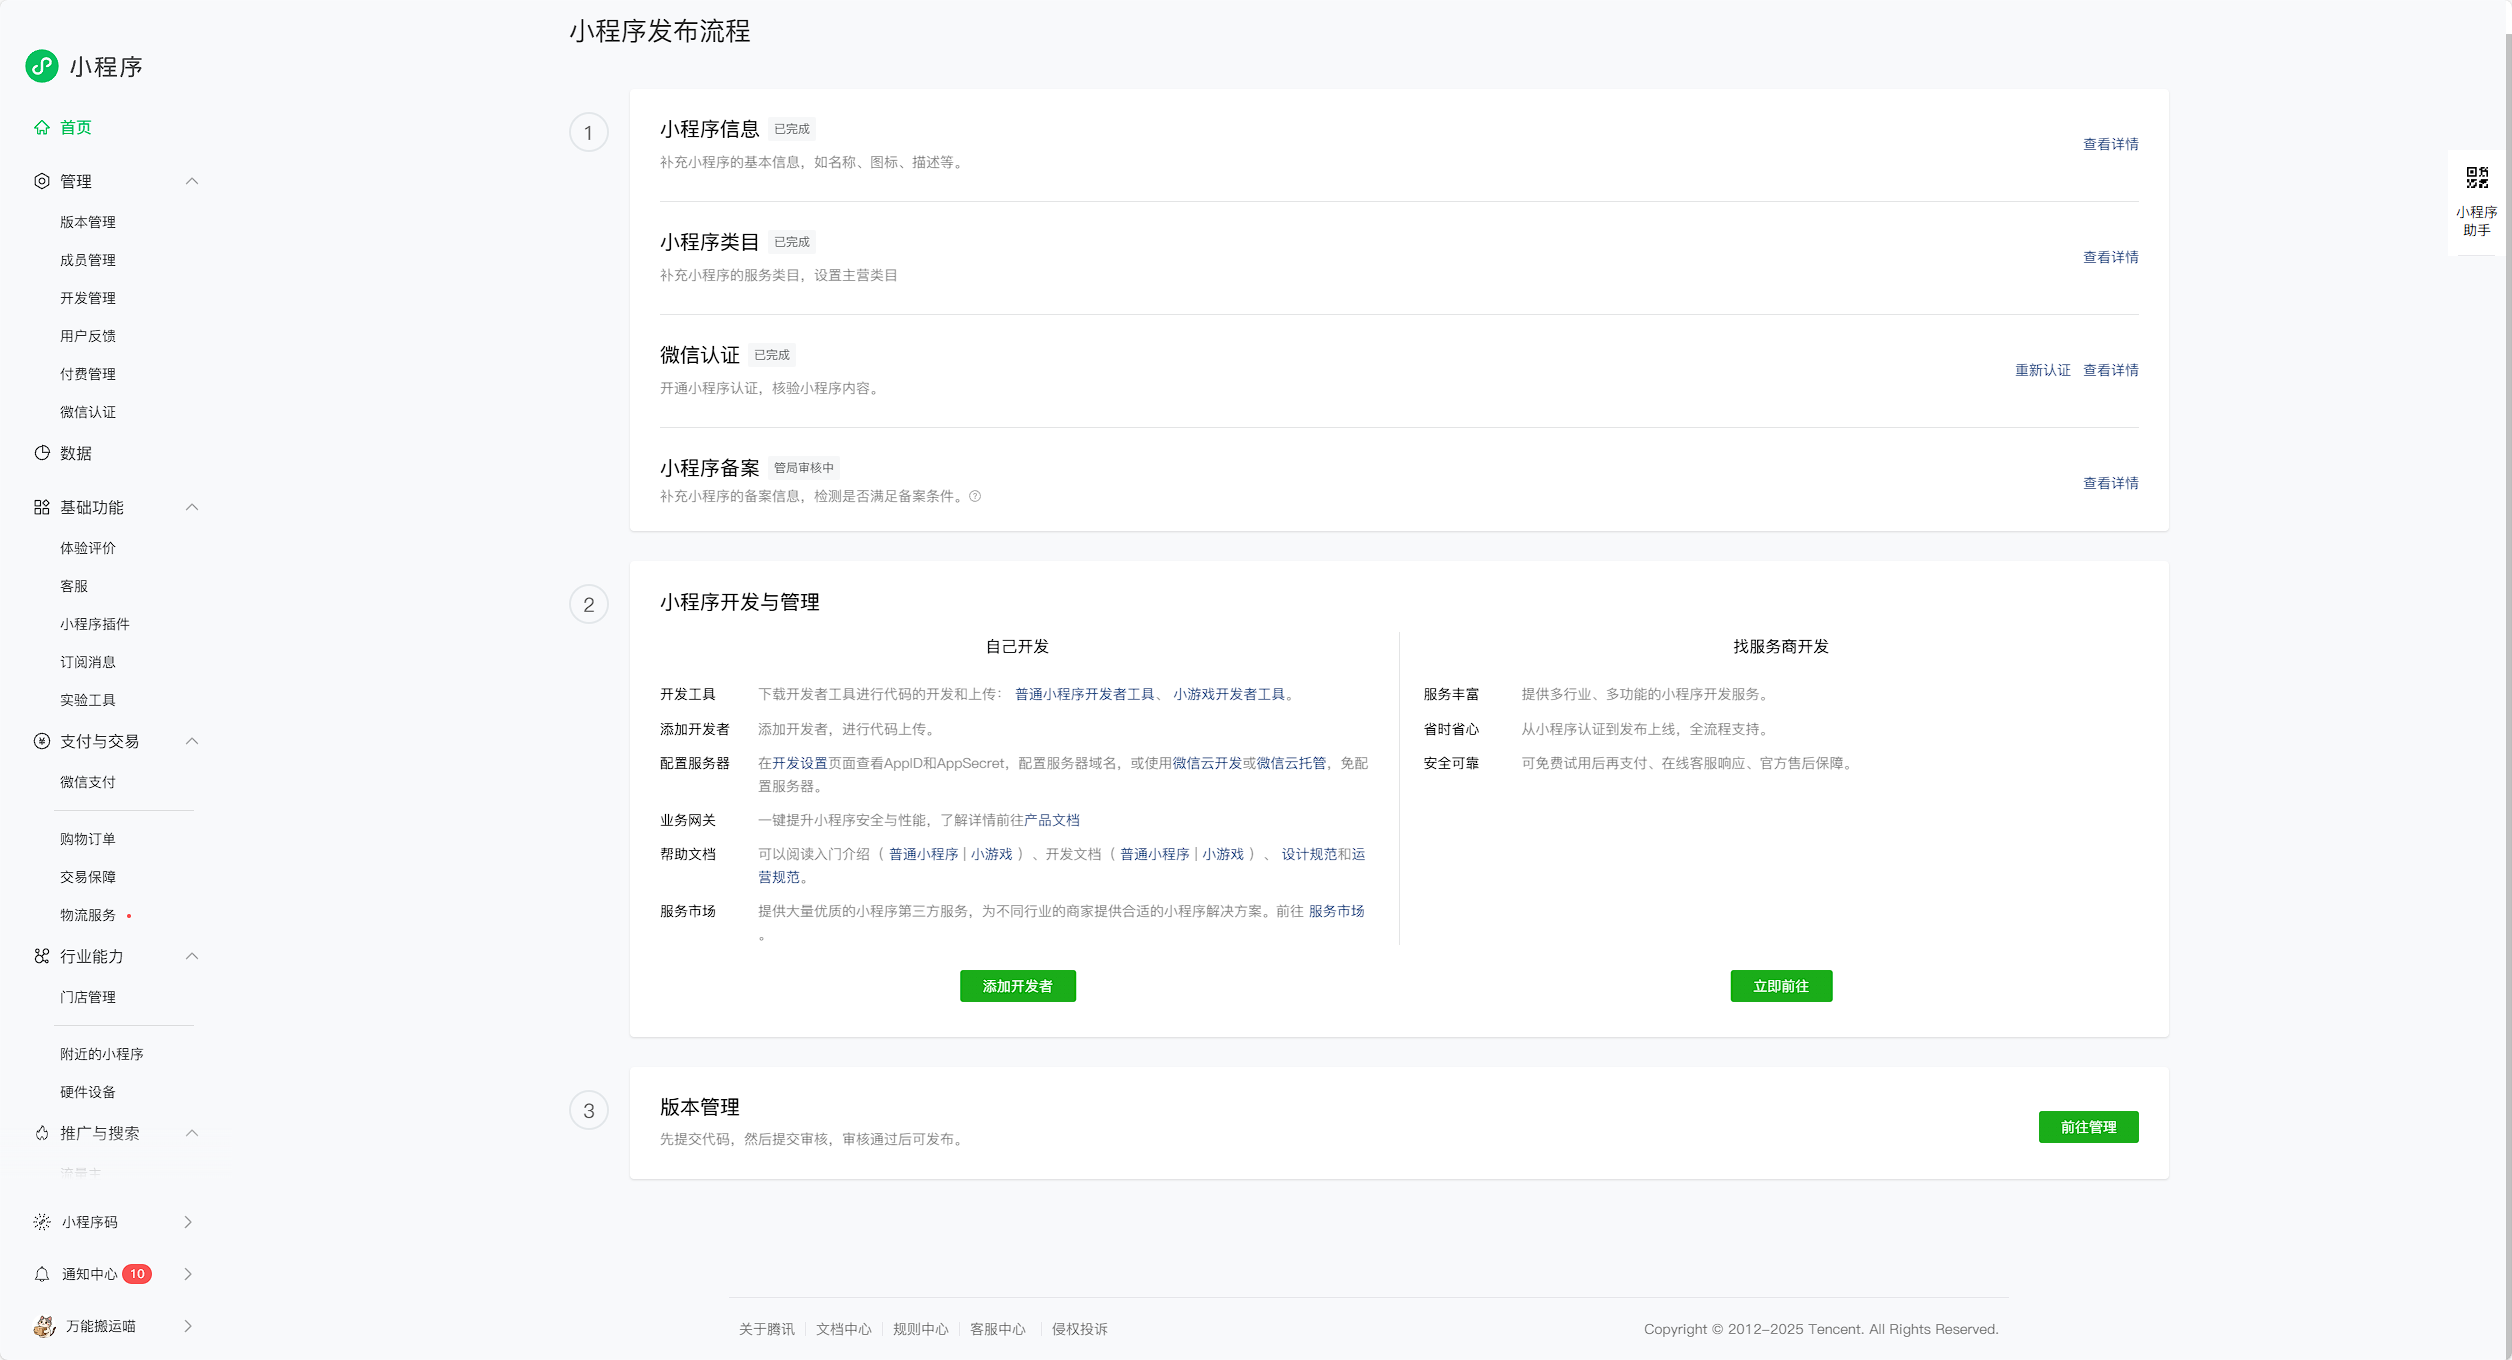Click the 万能搬运喵 avatar icon
The height and width of the screenshot is (1360, 2512).
44,1326
